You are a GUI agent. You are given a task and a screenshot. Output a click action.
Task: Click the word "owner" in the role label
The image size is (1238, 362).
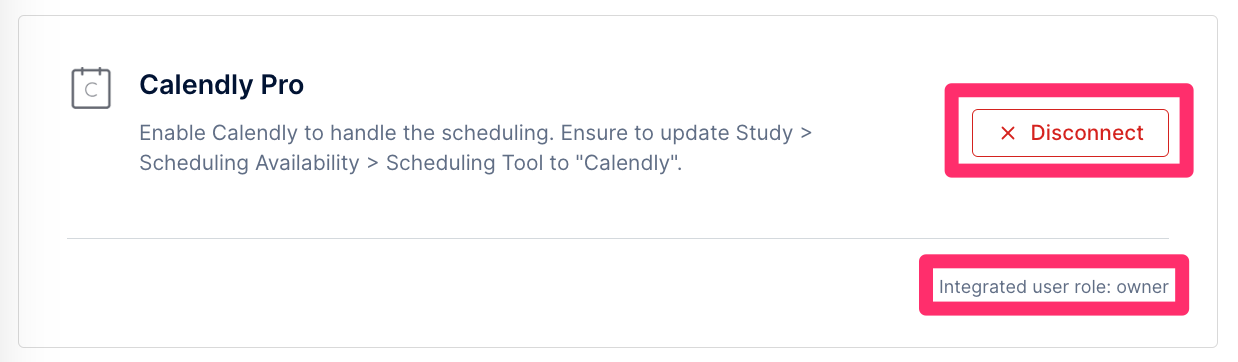[x=1142, y=287]
